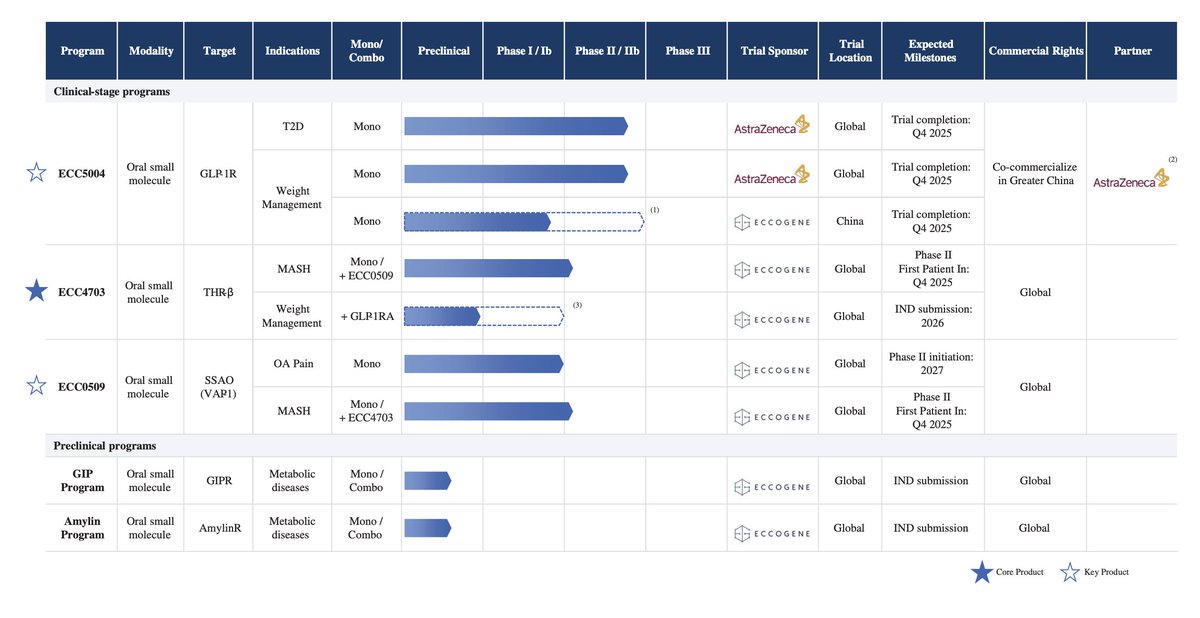Click the 'Core Product' legend label
1200x618 pixels.
coord(1019,573)
